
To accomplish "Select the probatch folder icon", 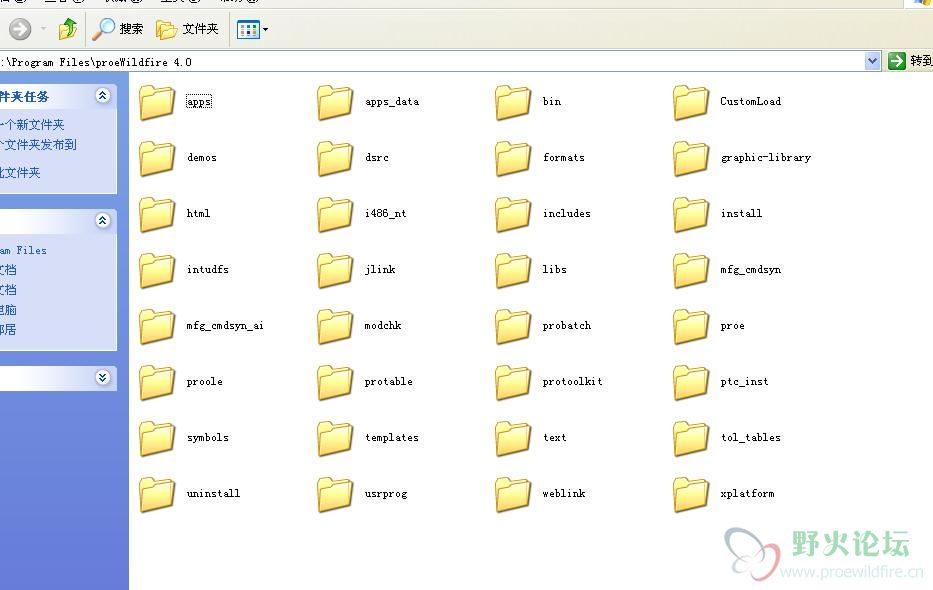I will 513,327.
